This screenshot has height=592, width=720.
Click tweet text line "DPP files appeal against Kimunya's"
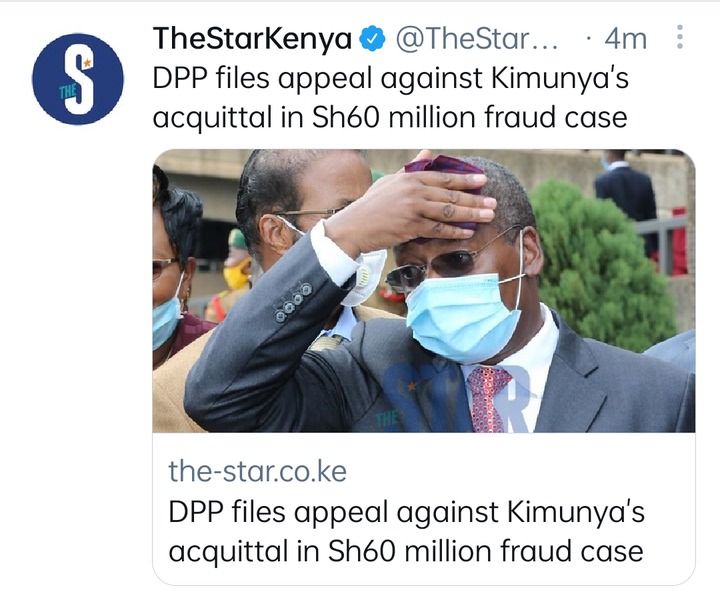point(390,78)
